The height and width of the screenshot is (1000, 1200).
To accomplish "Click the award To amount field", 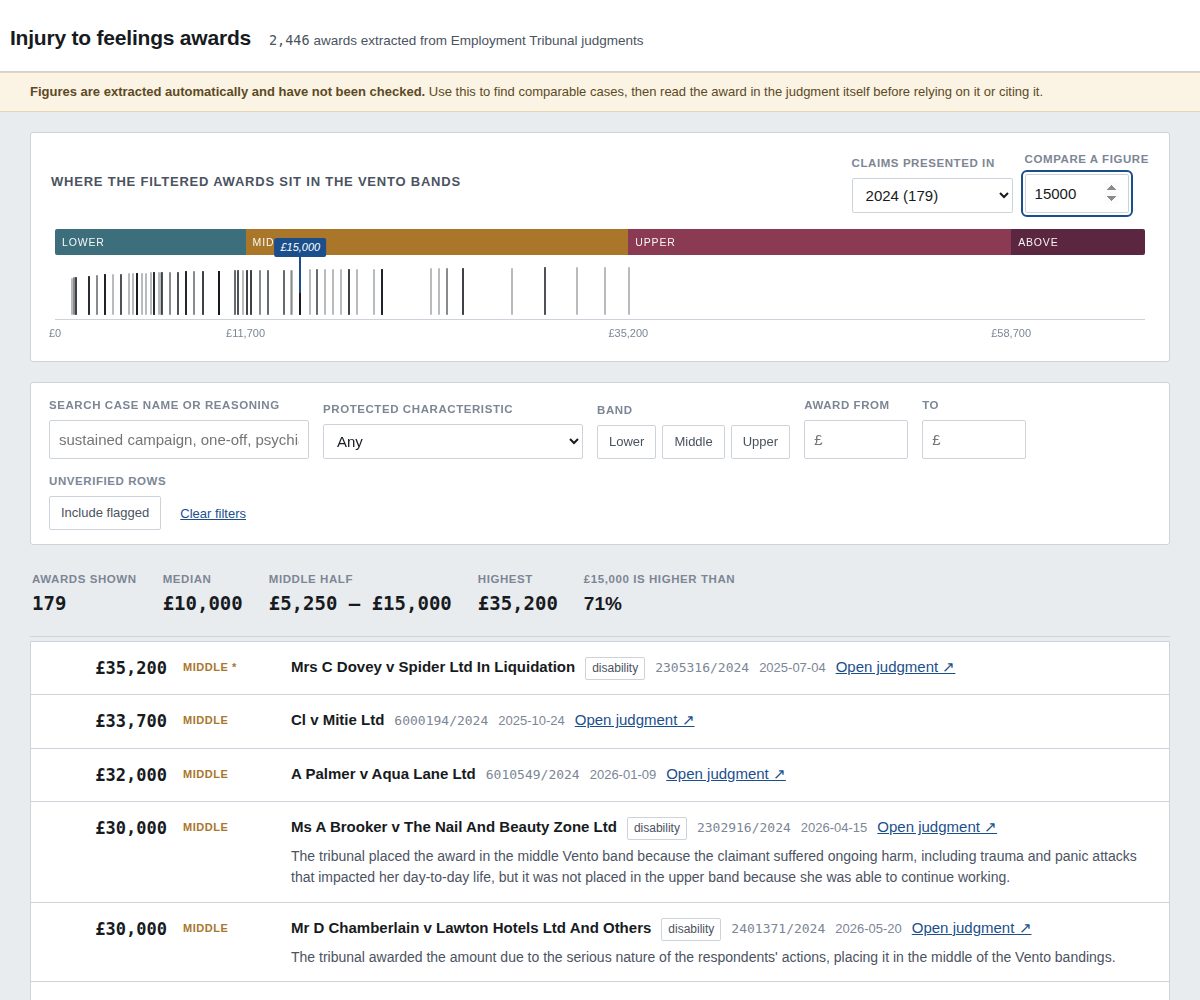I will [x=974, y=439].
